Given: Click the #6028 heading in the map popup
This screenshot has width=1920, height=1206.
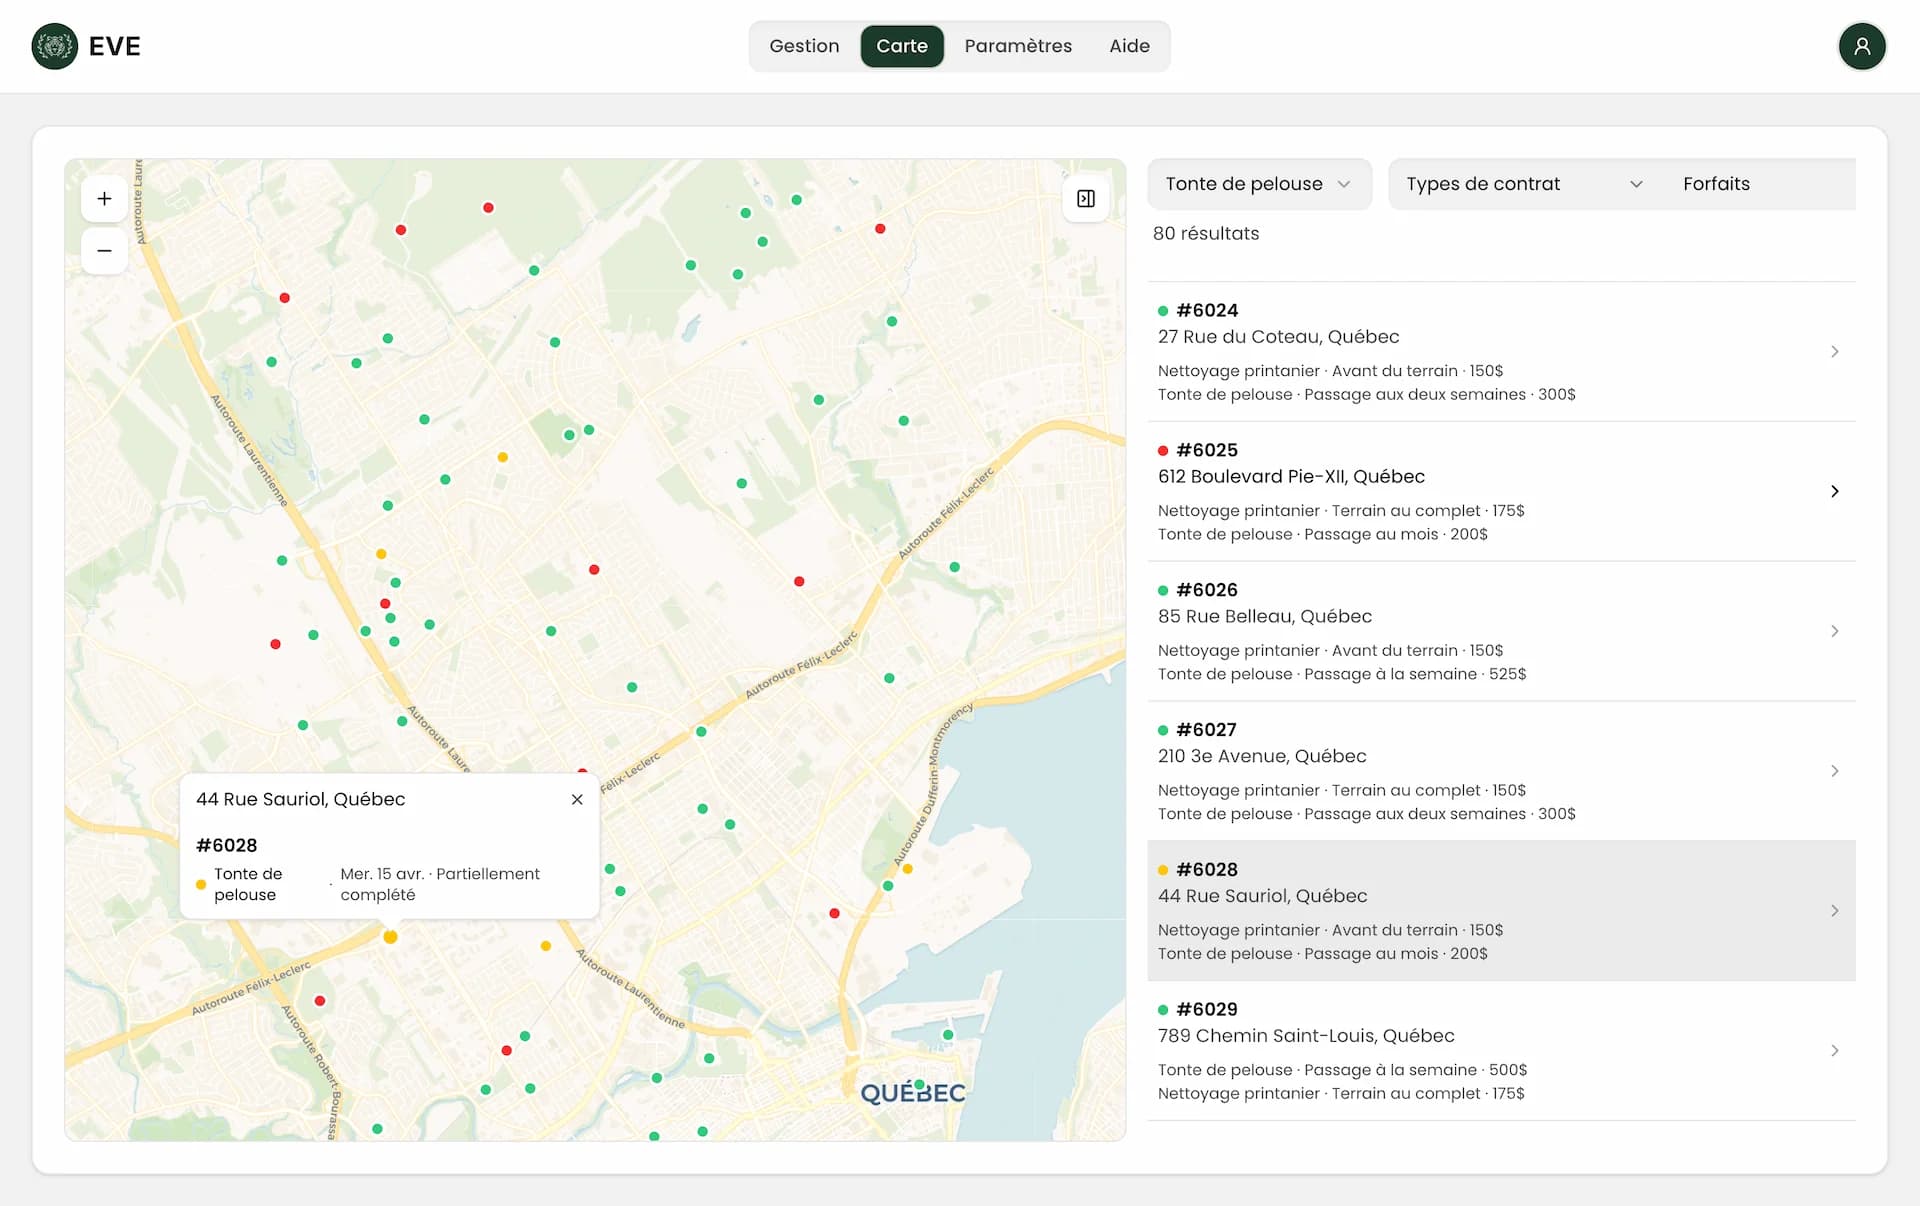Looking at the screenshot, I should 227,845.
